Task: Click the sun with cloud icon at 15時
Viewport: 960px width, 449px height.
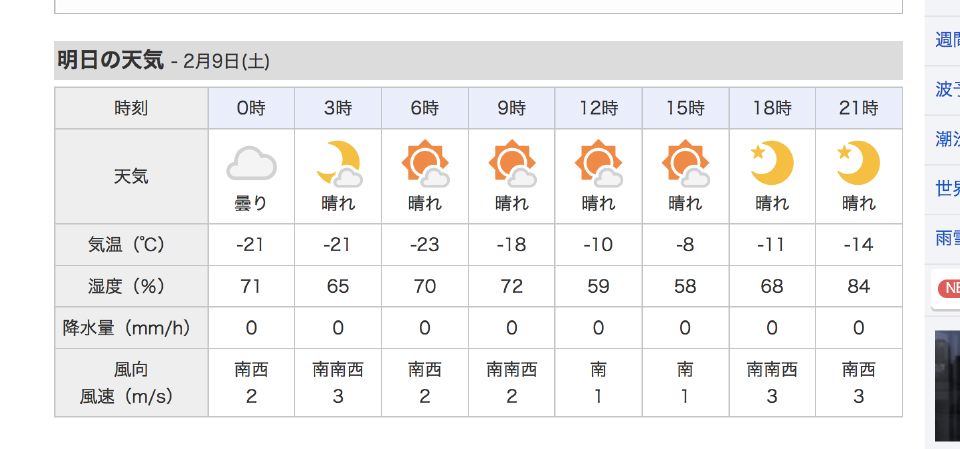Action: 686,164
